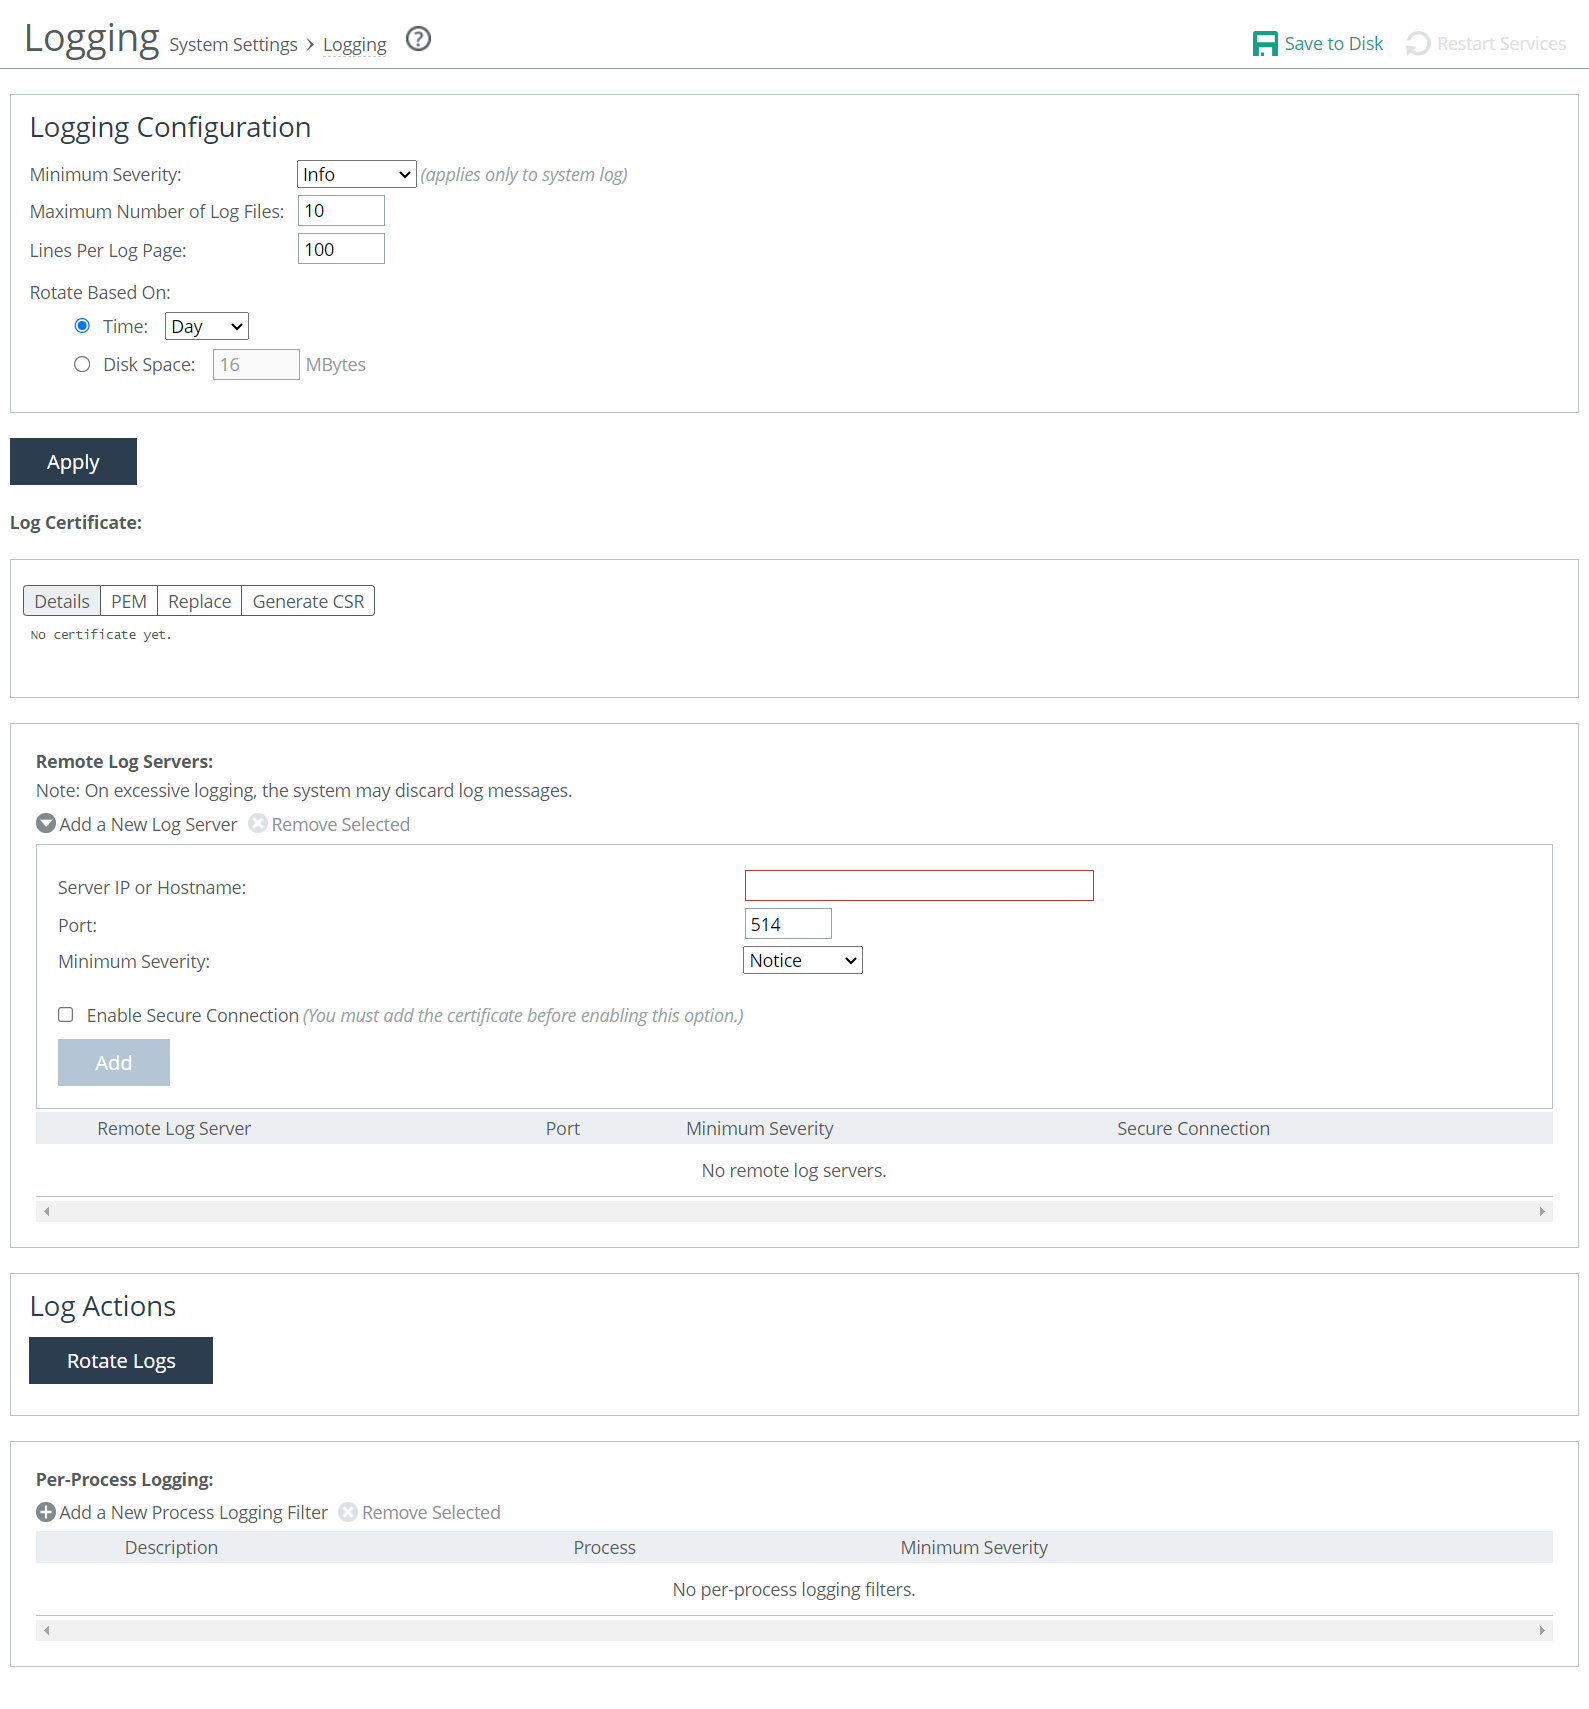Click Remove Selected icon under Per-Process Logging

click(x=348, y=1512)
